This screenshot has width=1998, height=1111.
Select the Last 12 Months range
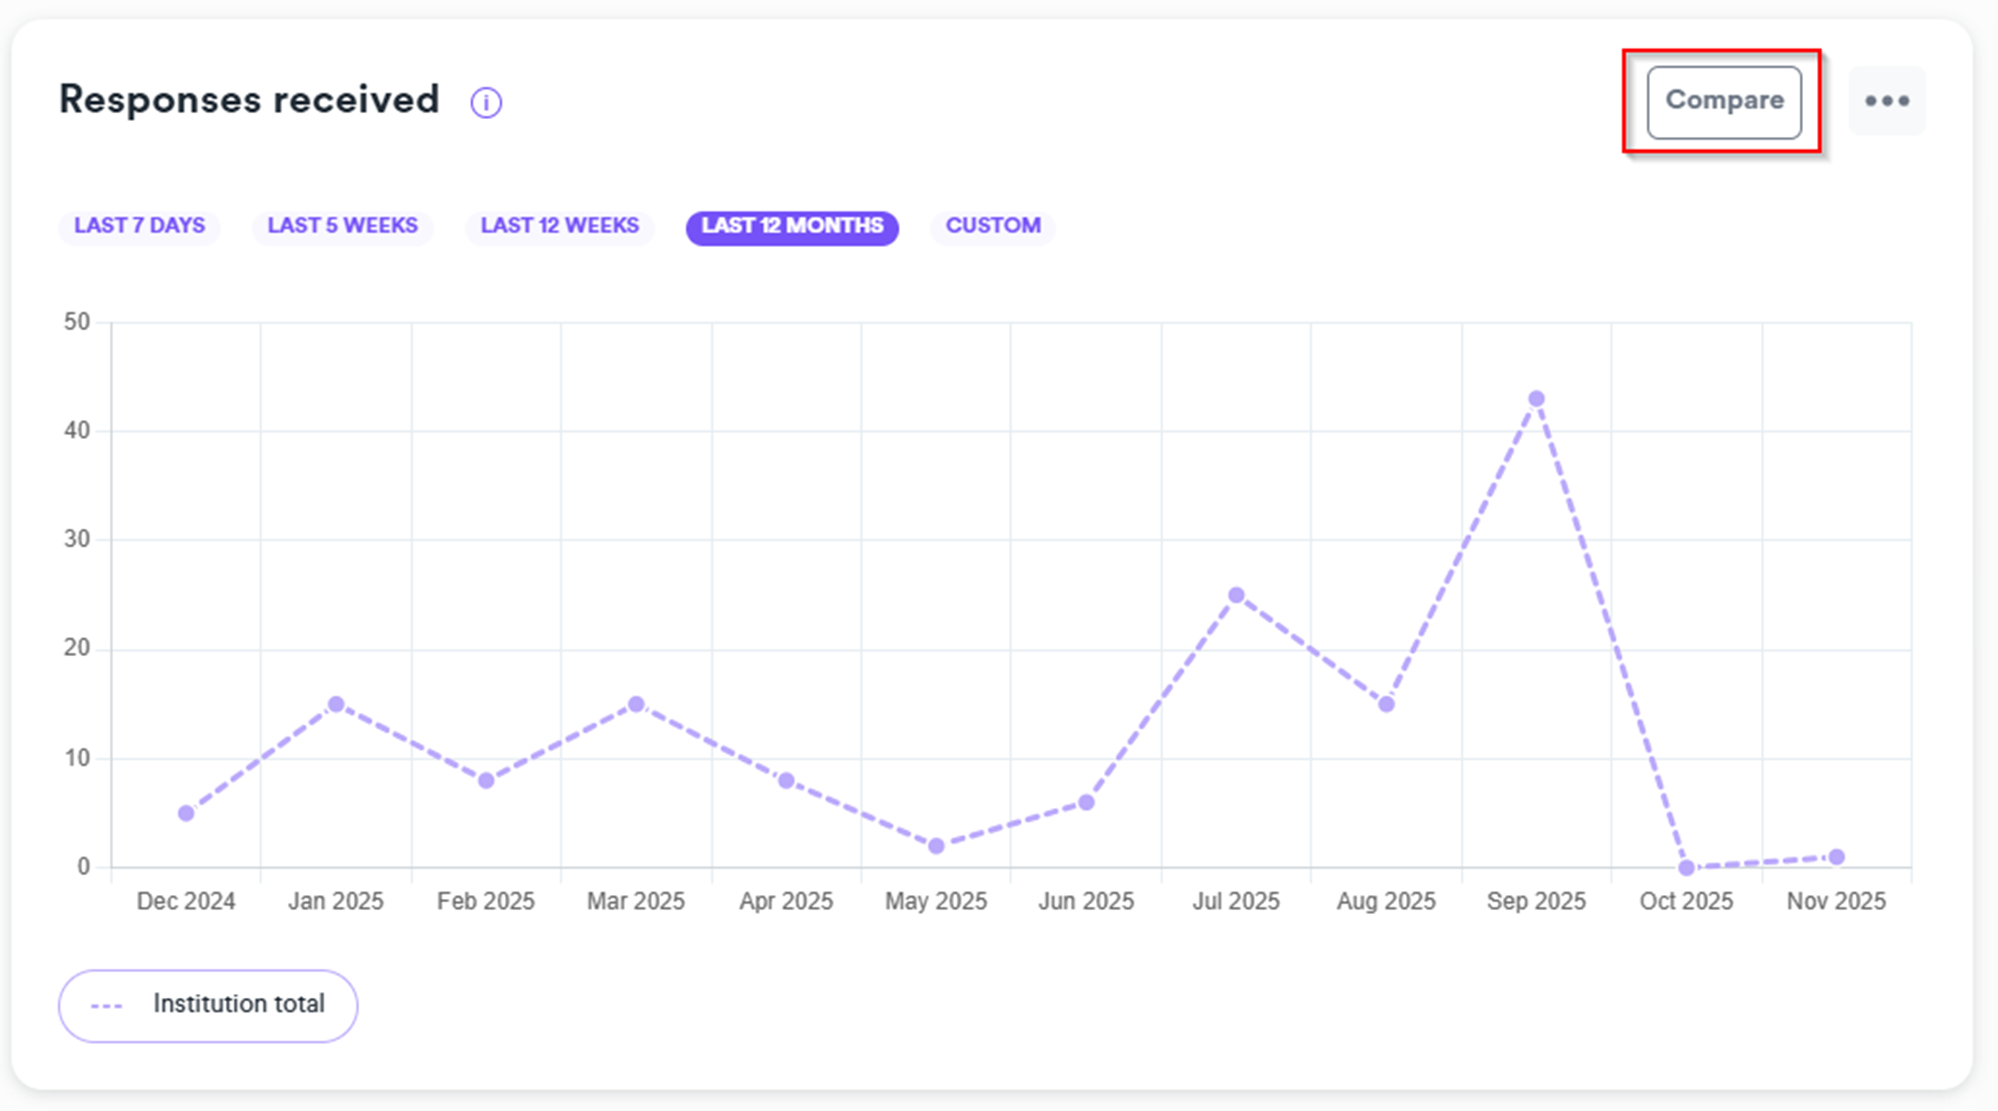point(792,226)
